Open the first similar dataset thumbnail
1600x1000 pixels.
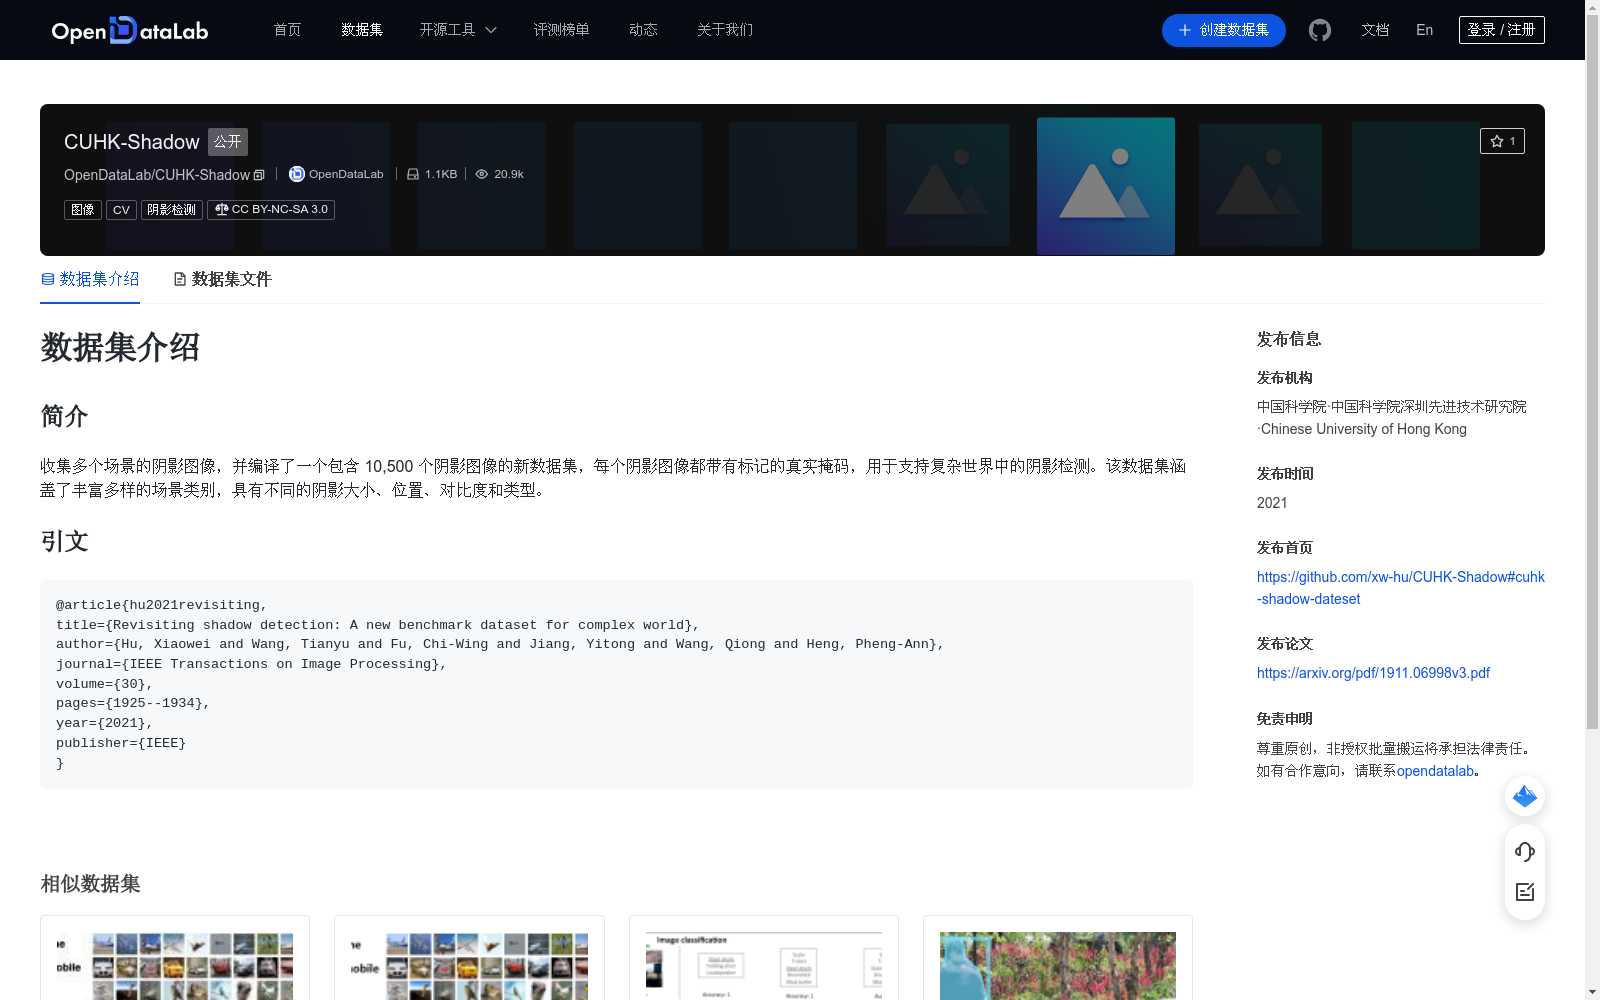[x=175, y=966]
